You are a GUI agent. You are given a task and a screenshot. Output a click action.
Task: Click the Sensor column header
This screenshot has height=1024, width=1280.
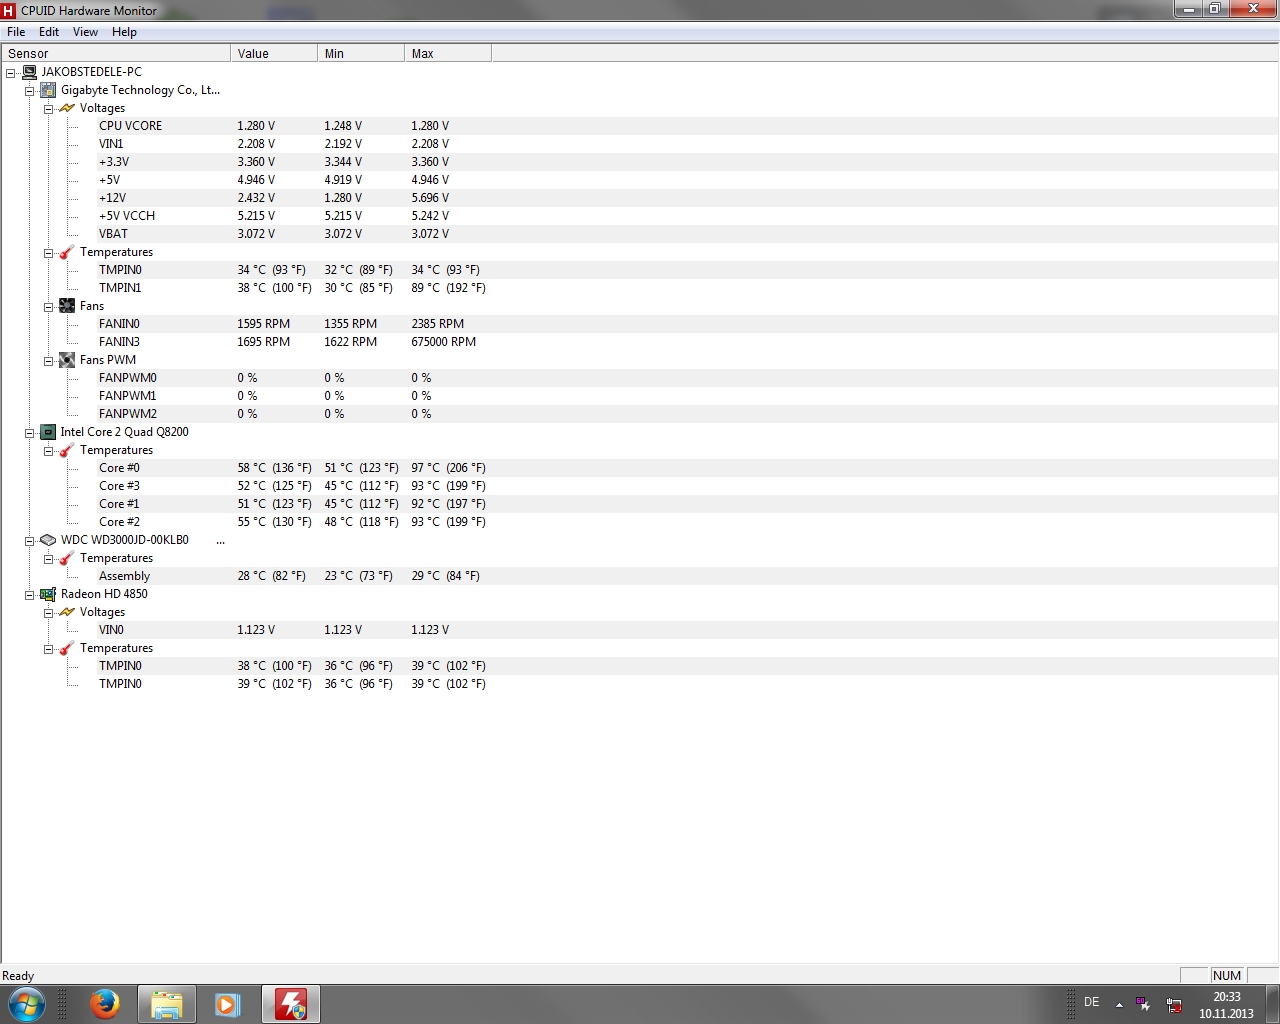pyautogui.click(x=116, y=53)
